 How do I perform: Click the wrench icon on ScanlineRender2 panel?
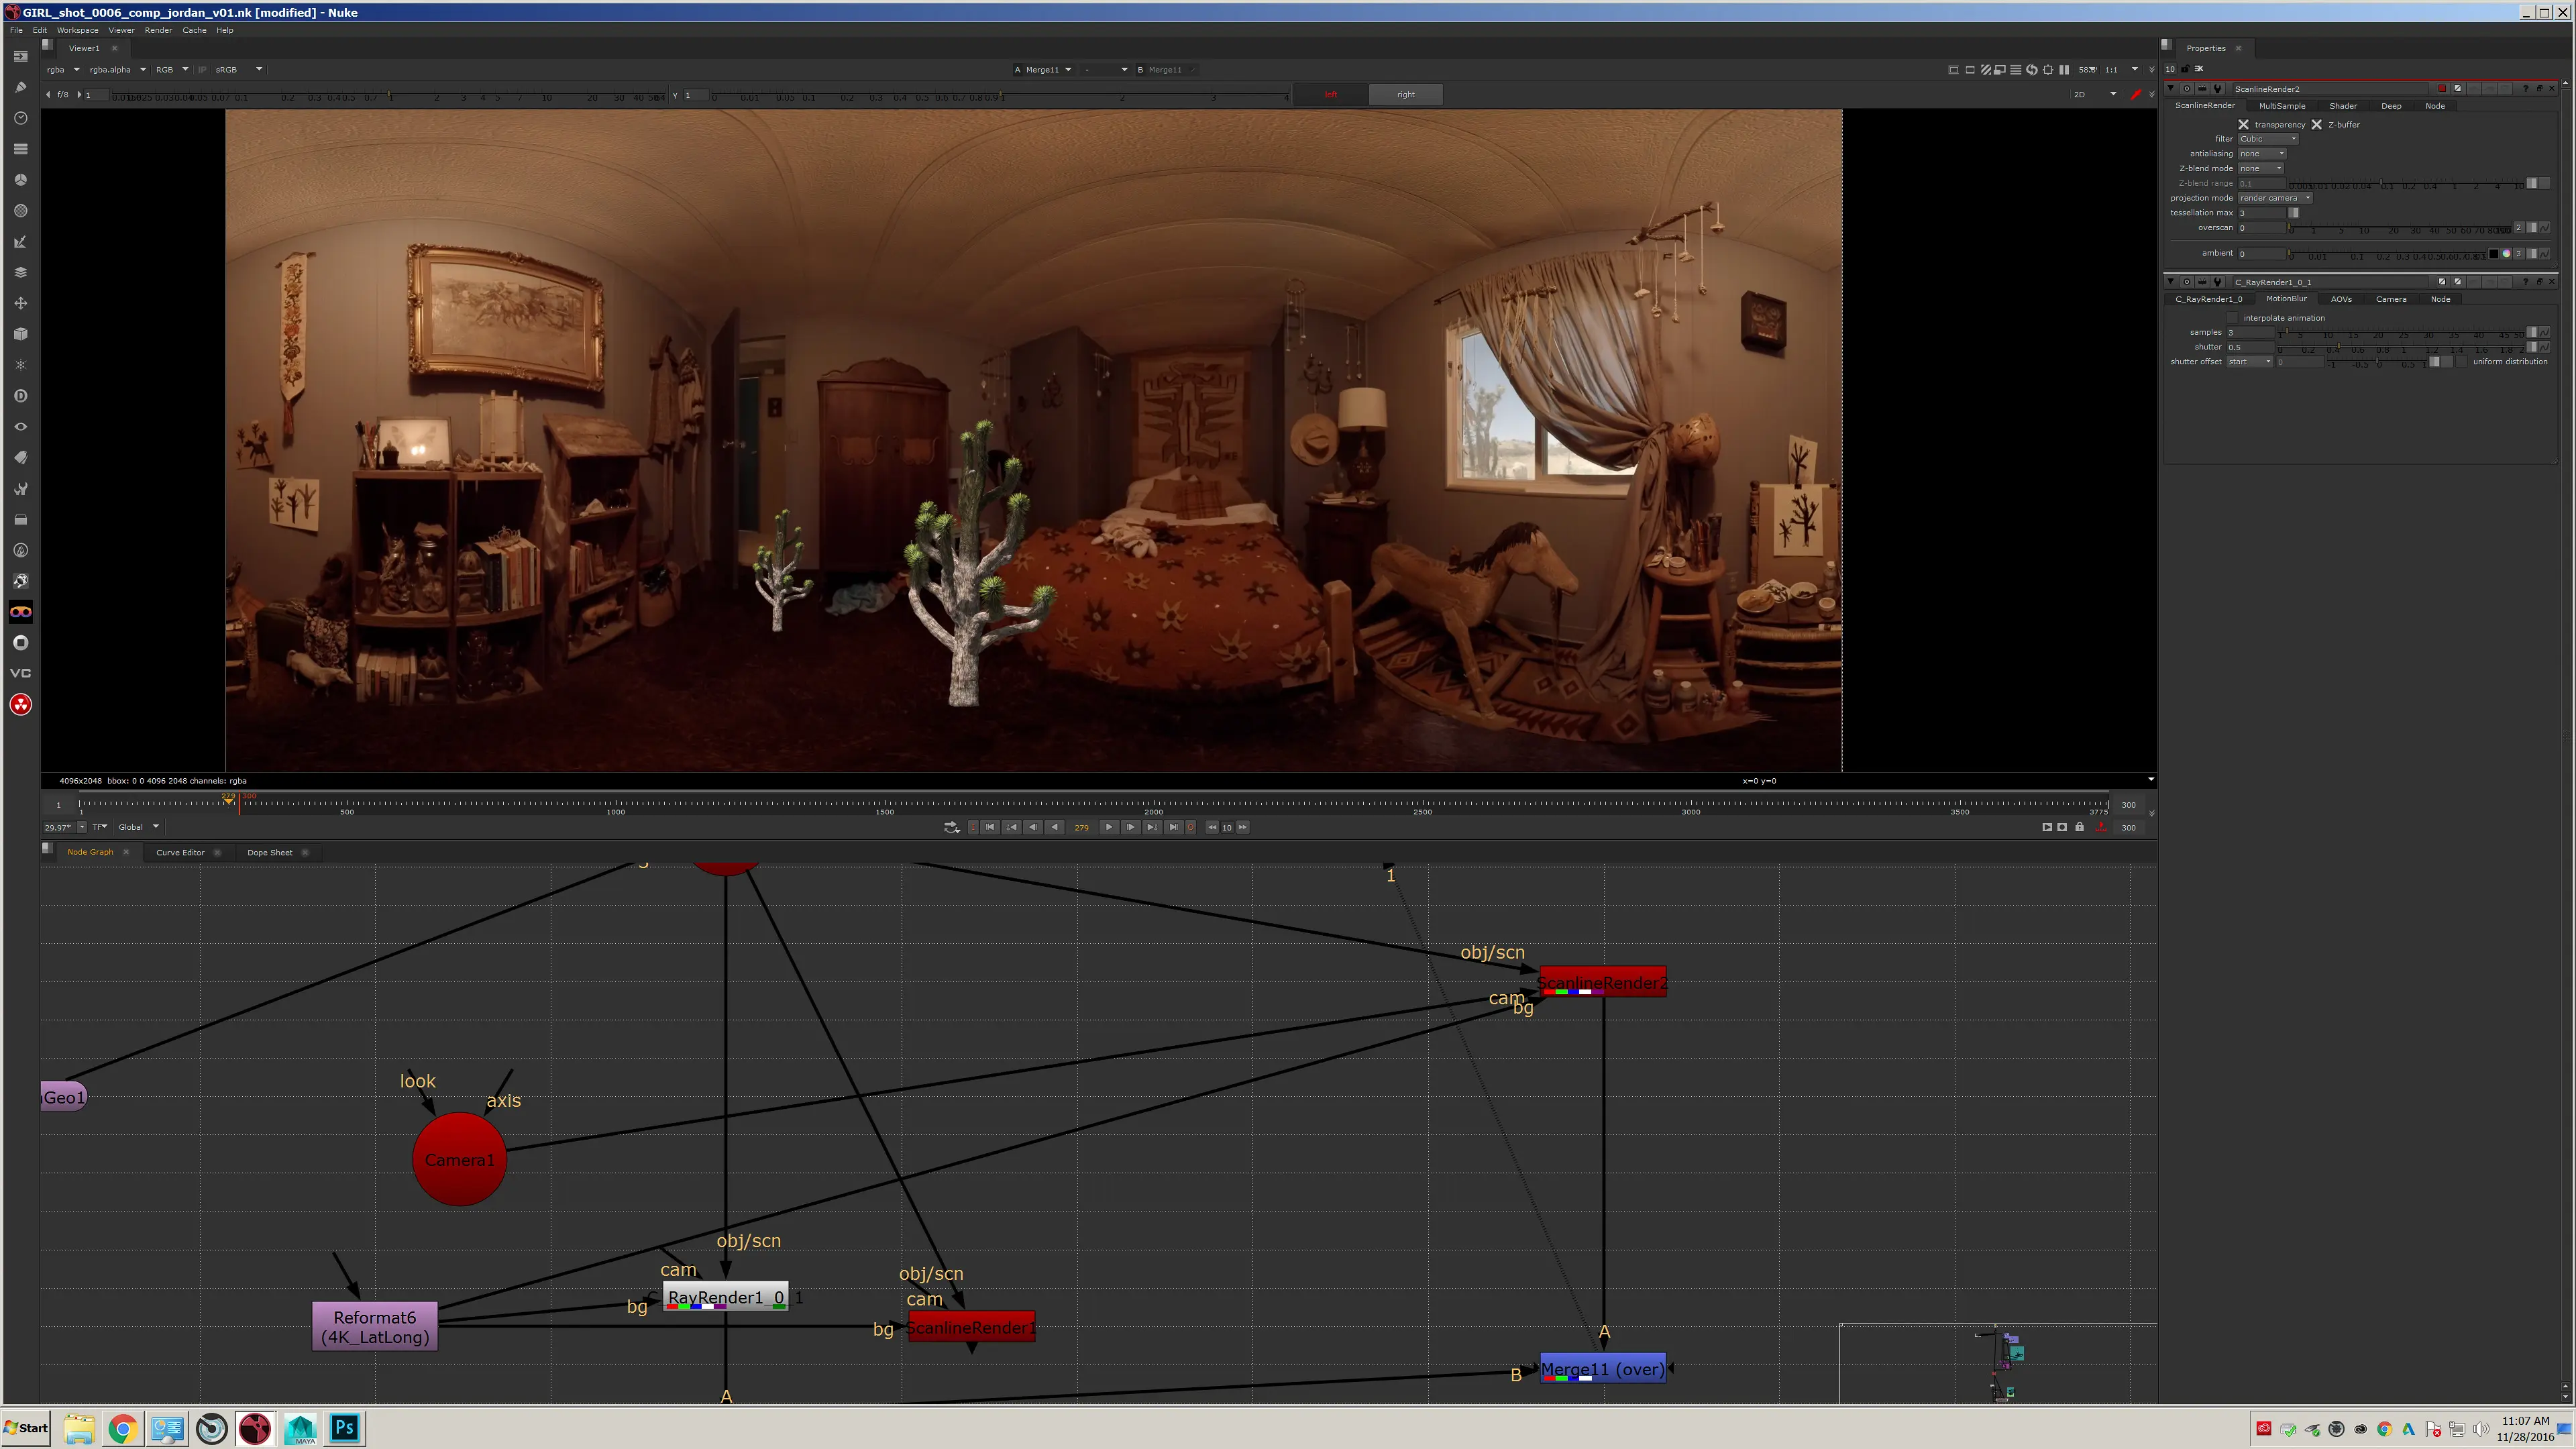point(2218,89)
